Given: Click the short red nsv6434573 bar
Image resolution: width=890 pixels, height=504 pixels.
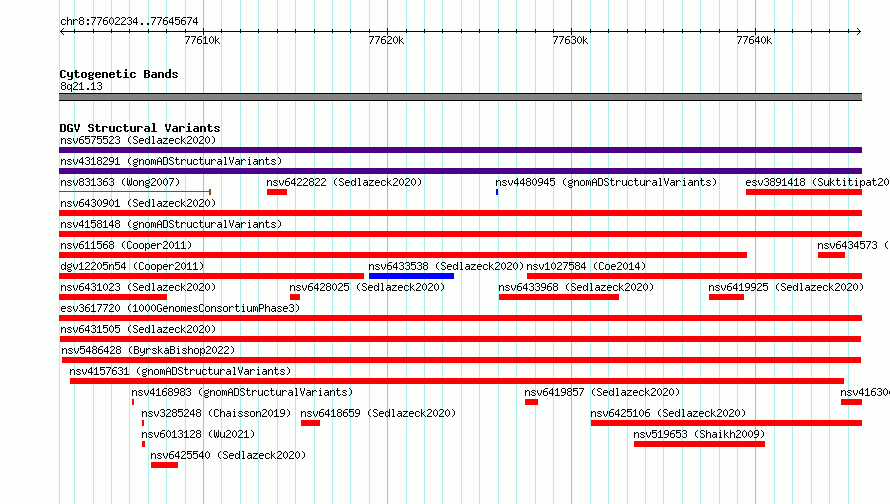Looking at the screenshot, I should click(x=832, y=255).
